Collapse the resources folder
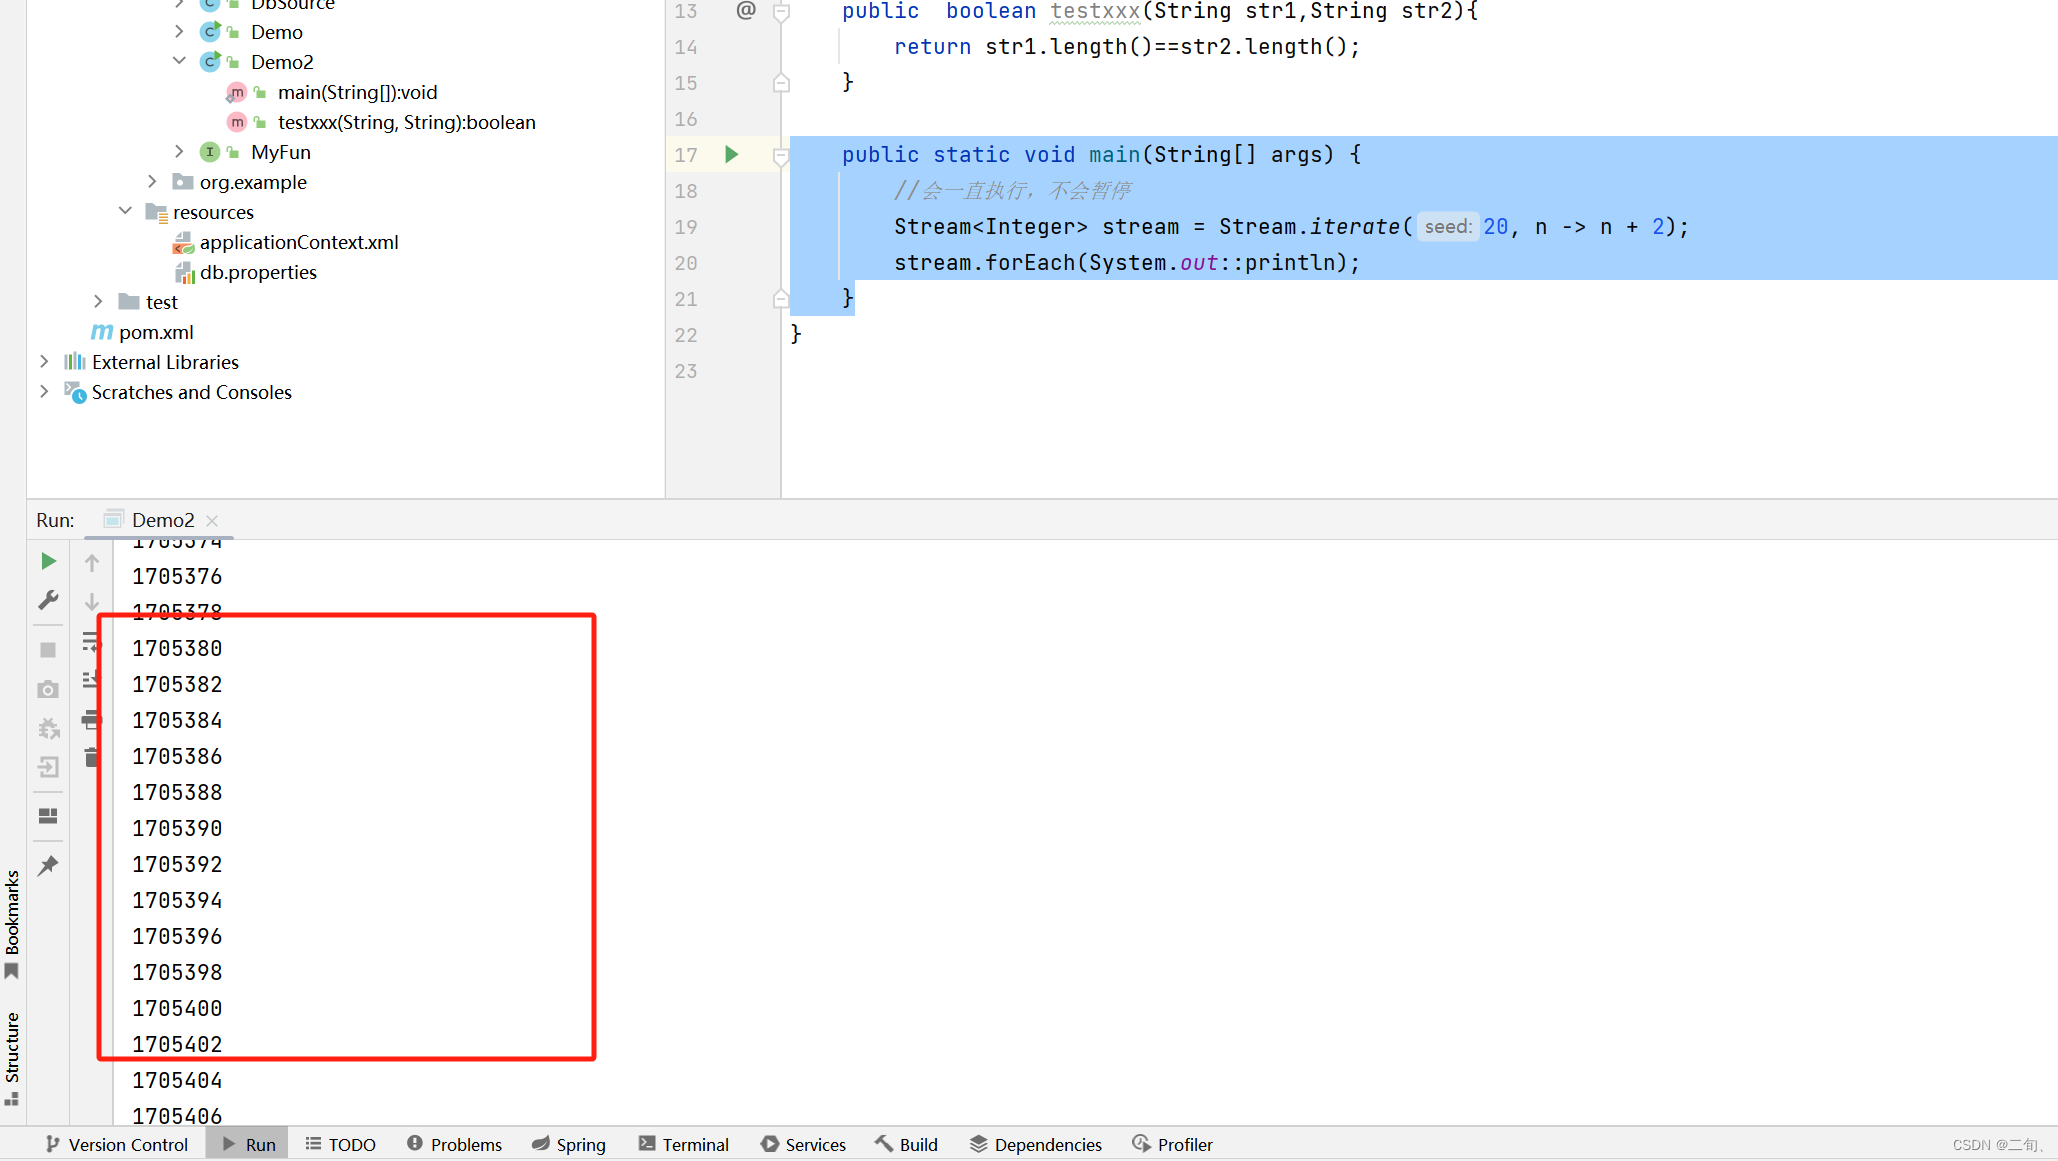2058x1161 pixels. point(125,211)
